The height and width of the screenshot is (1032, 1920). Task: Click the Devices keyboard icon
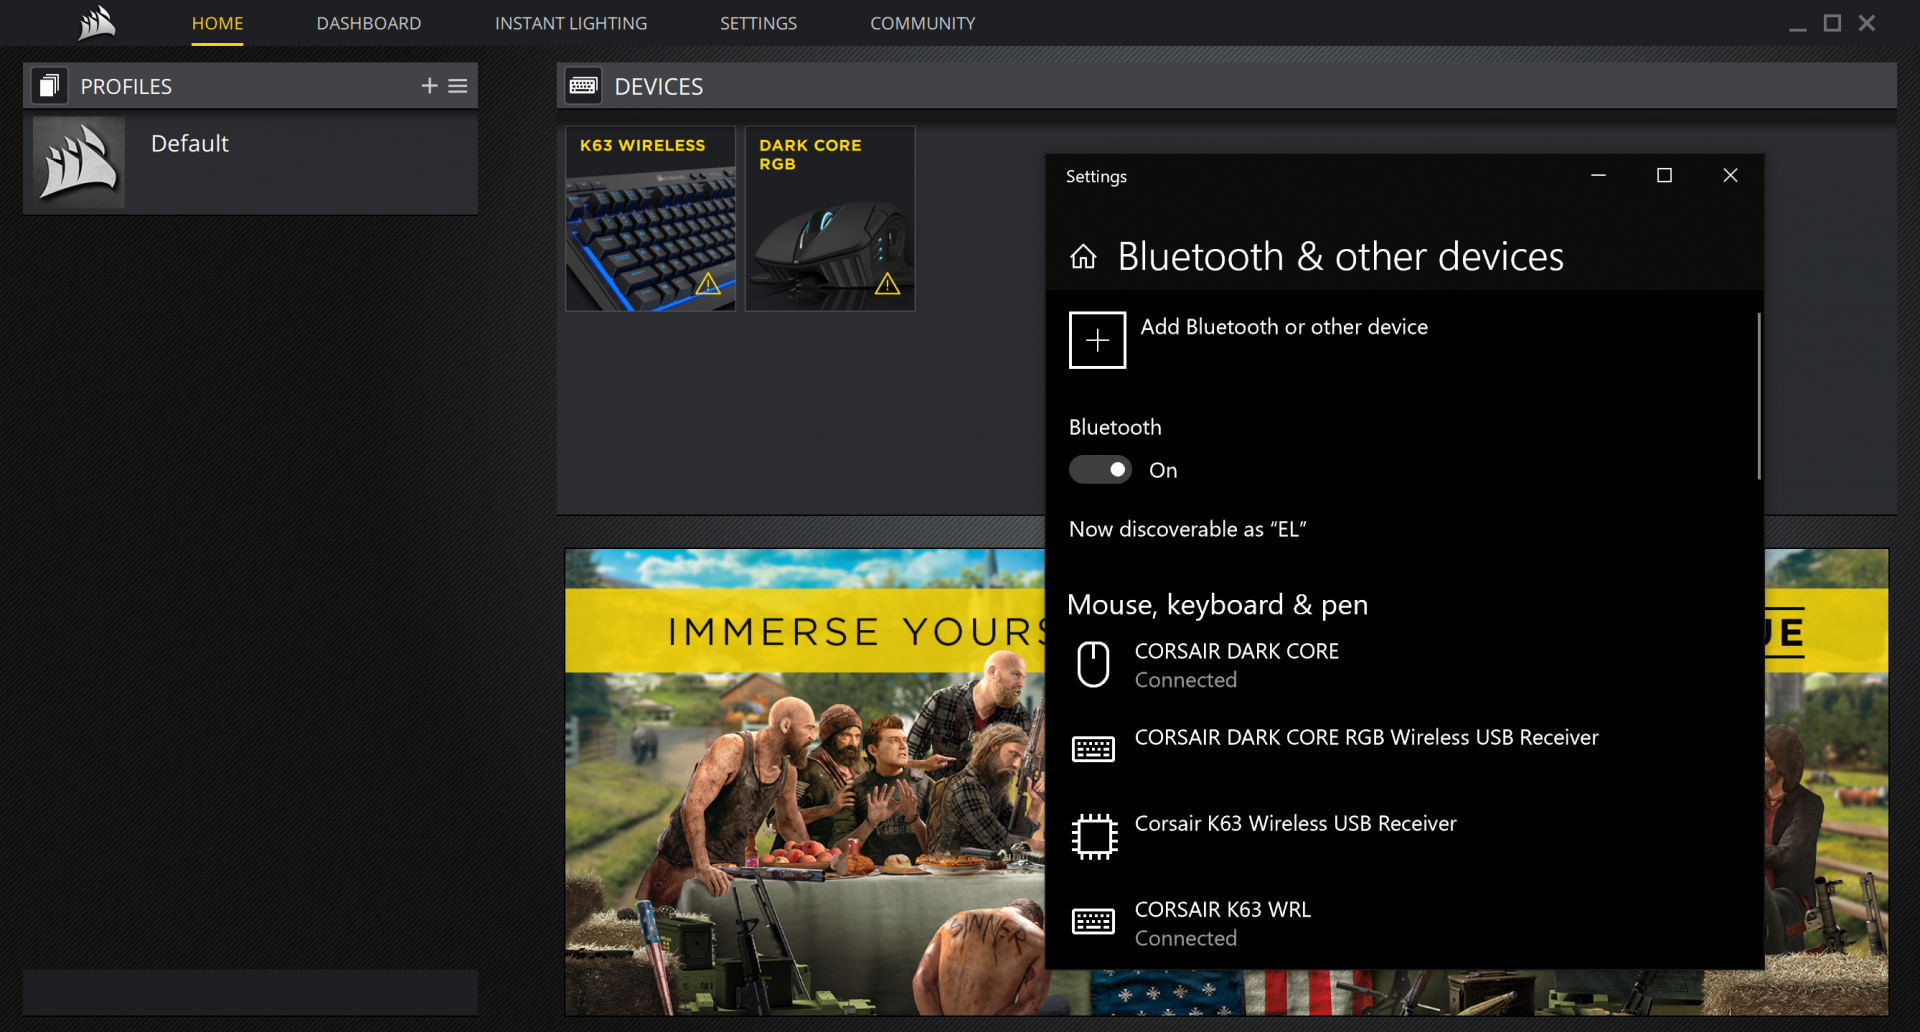click(x=584, y=86)
